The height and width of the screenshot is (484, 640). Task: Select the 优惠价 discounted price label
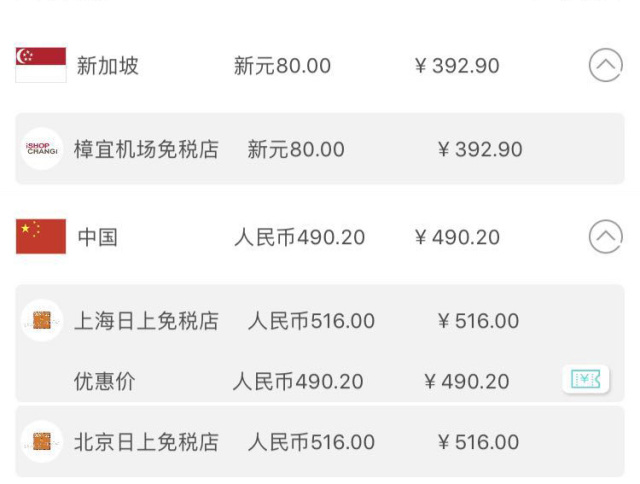click(x=105, y=381)
